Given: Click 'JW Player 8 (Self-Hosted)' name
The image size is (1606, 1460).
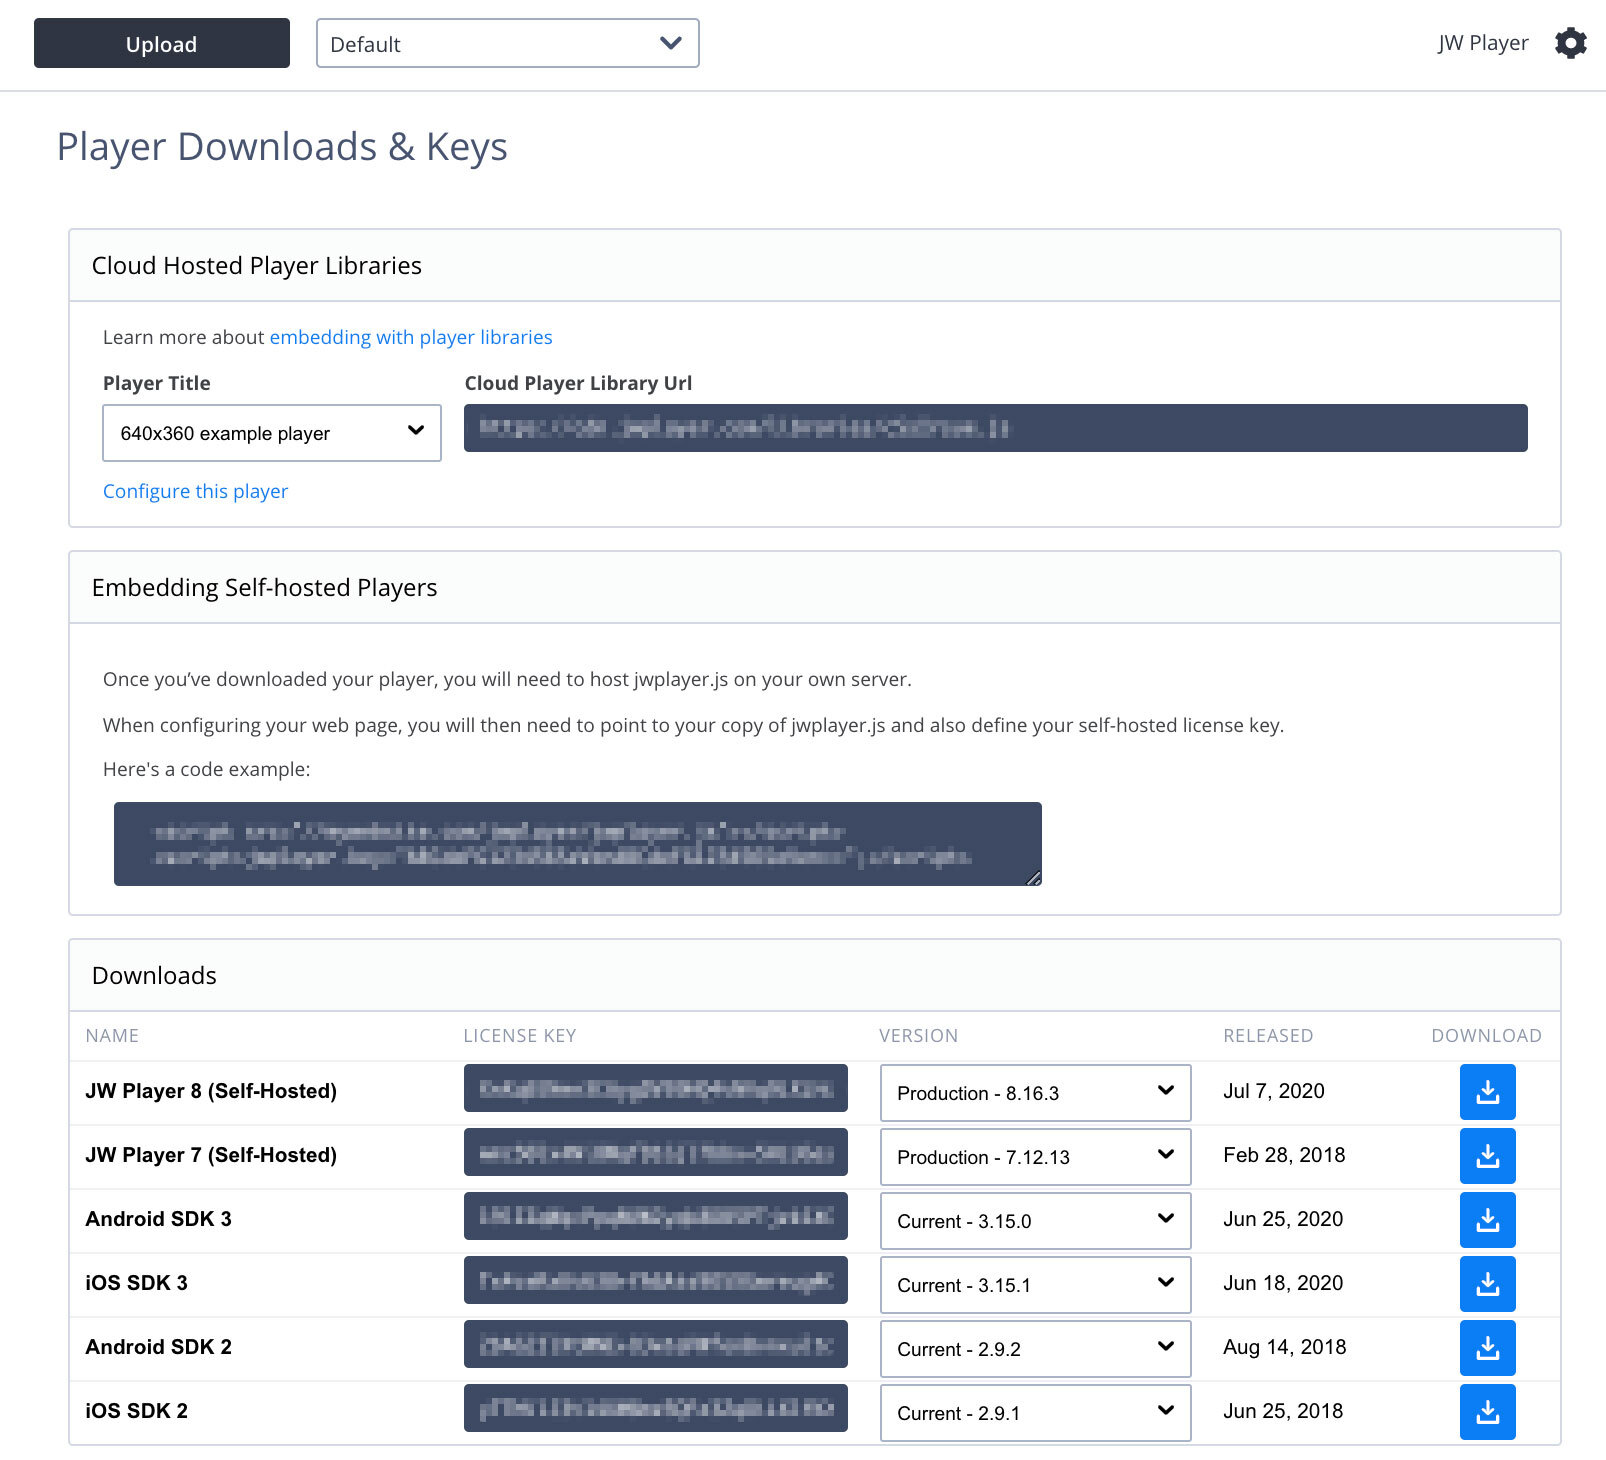Looking at the screenshot, I should [x=211, y=1091].
